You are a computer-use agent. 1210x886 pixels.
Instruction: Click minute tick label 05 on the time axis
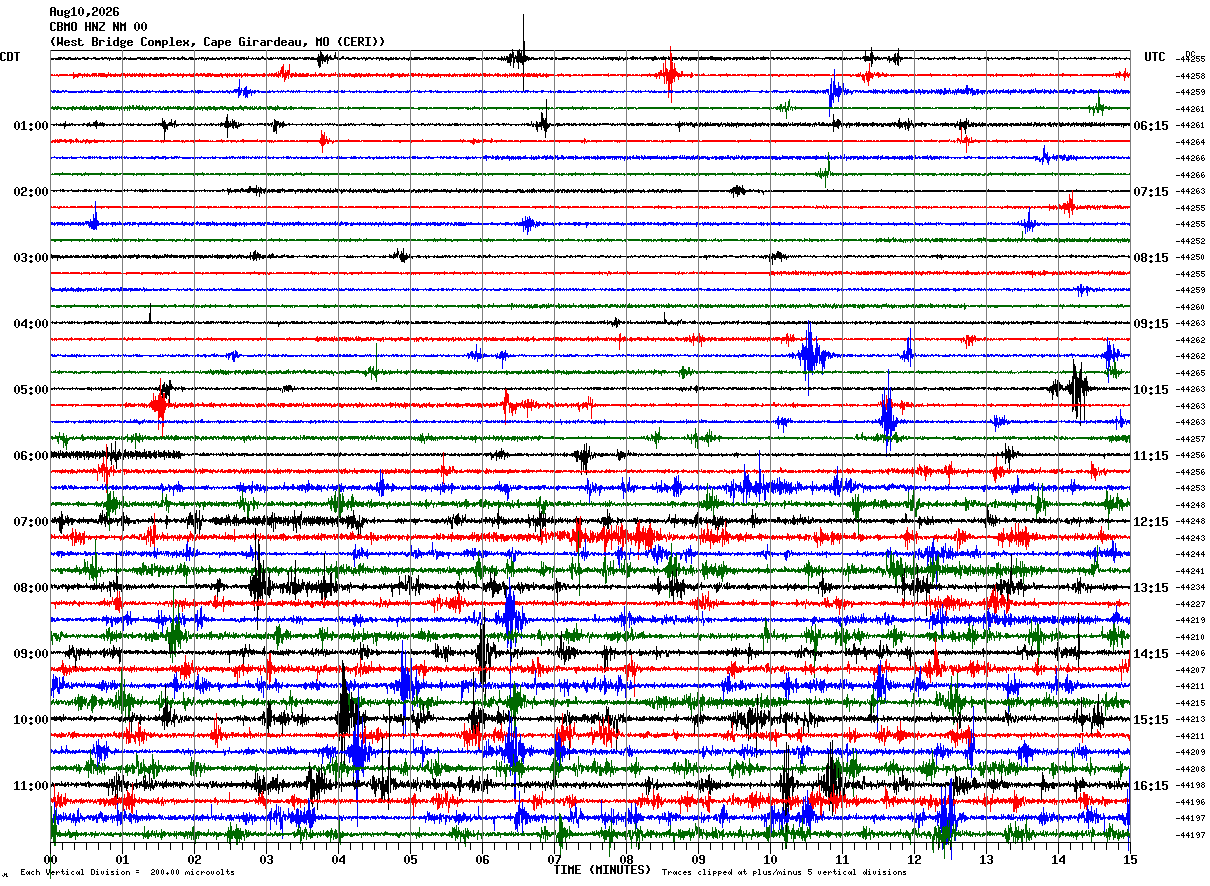click(410, 859)
